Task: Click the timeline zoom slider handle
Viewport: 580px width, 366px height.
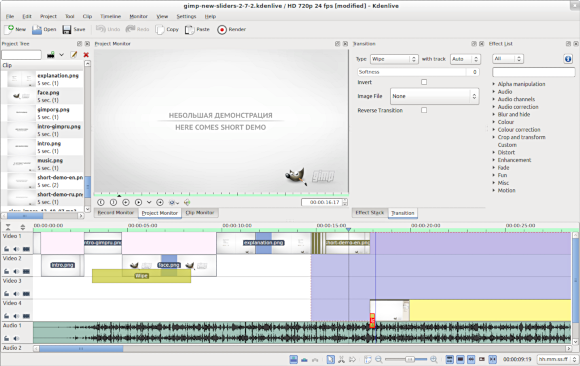Action: point(409,359)
